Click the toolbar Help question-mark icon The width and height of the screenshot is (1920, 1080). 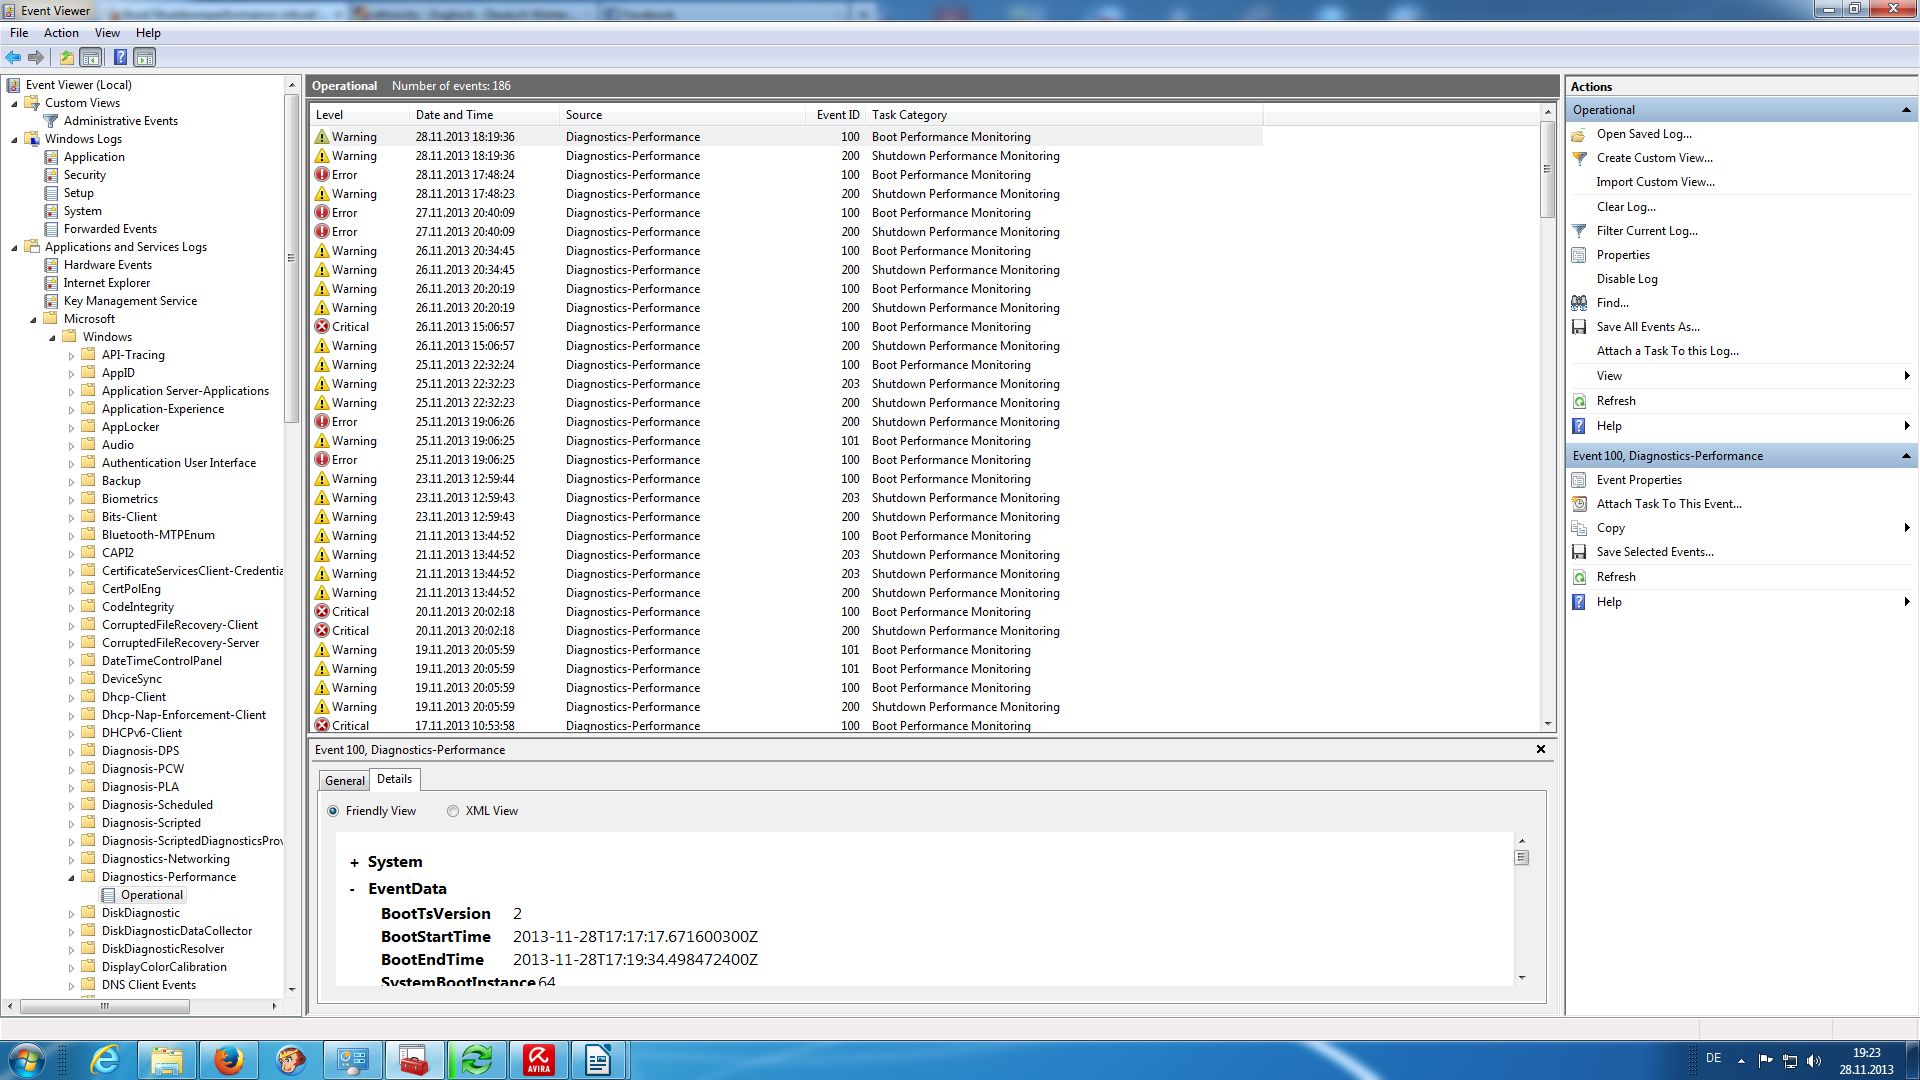pyautogui.click(x=120, y=57)
